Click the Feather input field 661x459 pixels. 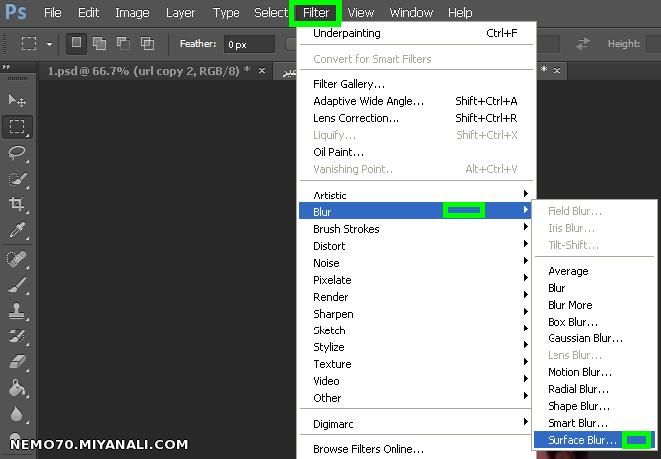249,44
